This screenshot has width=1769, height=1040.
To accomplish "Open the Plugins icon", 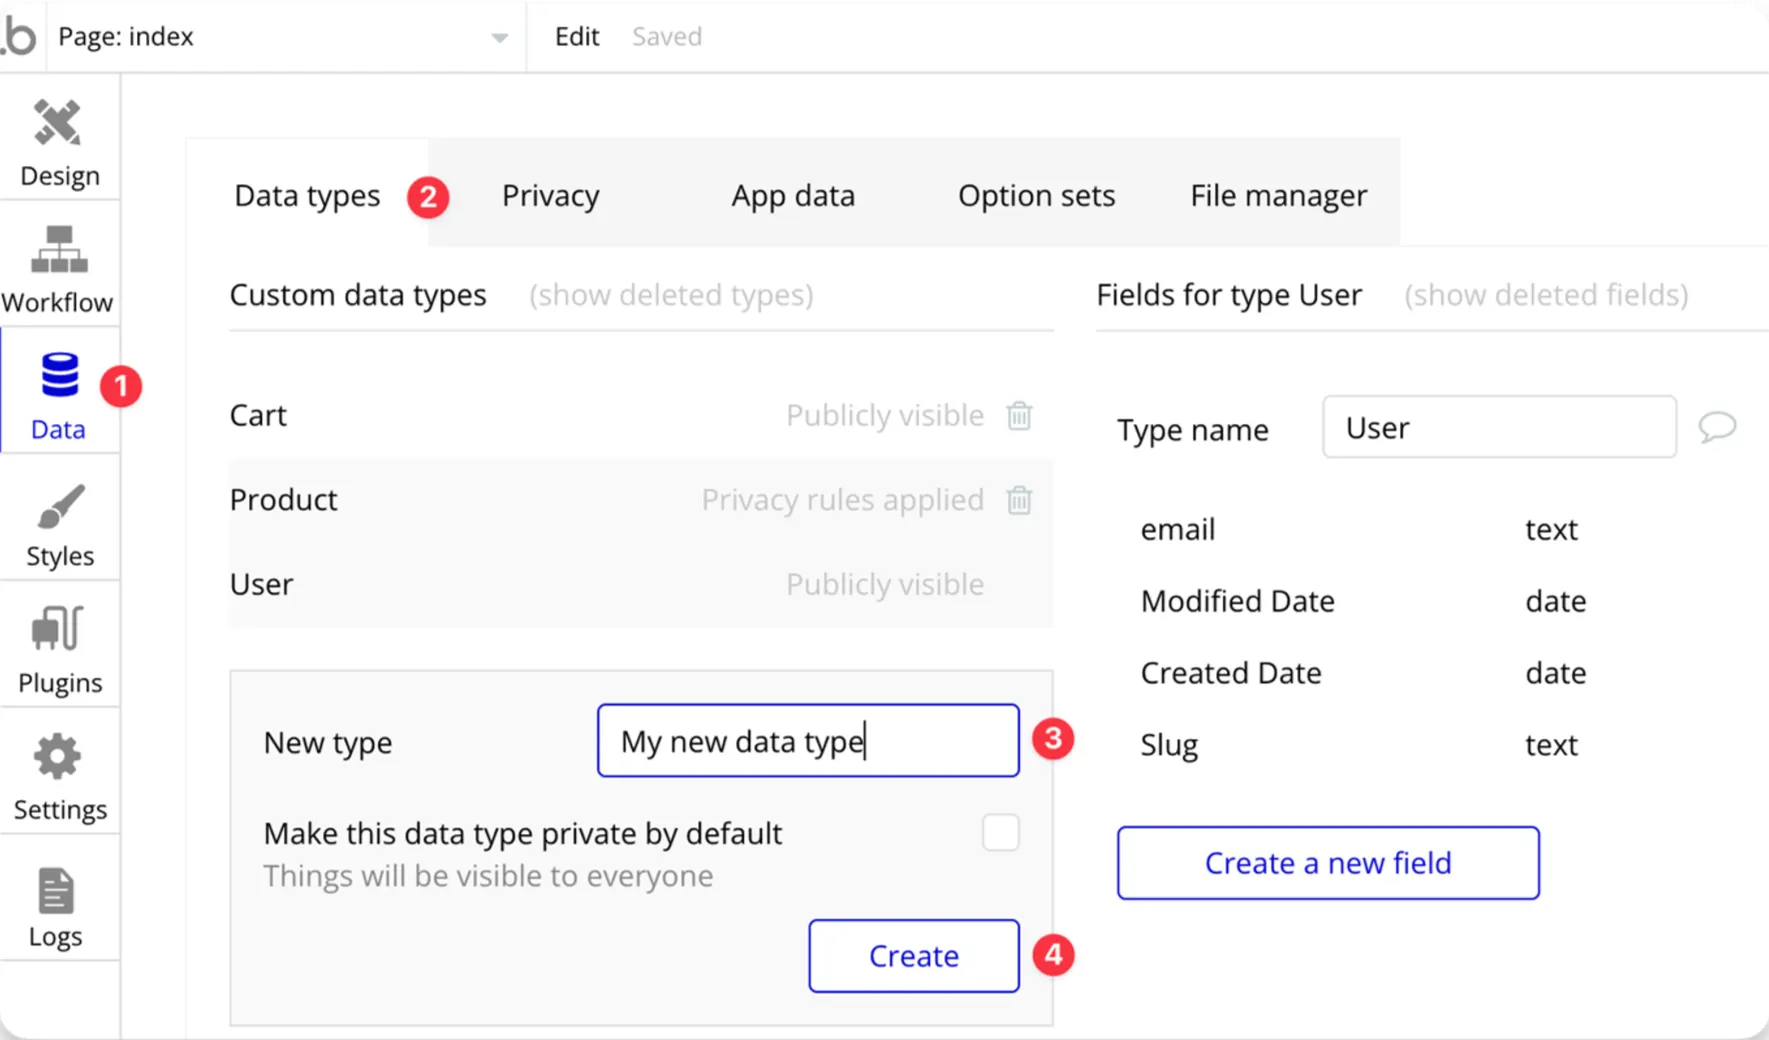I will coord(58,629).
